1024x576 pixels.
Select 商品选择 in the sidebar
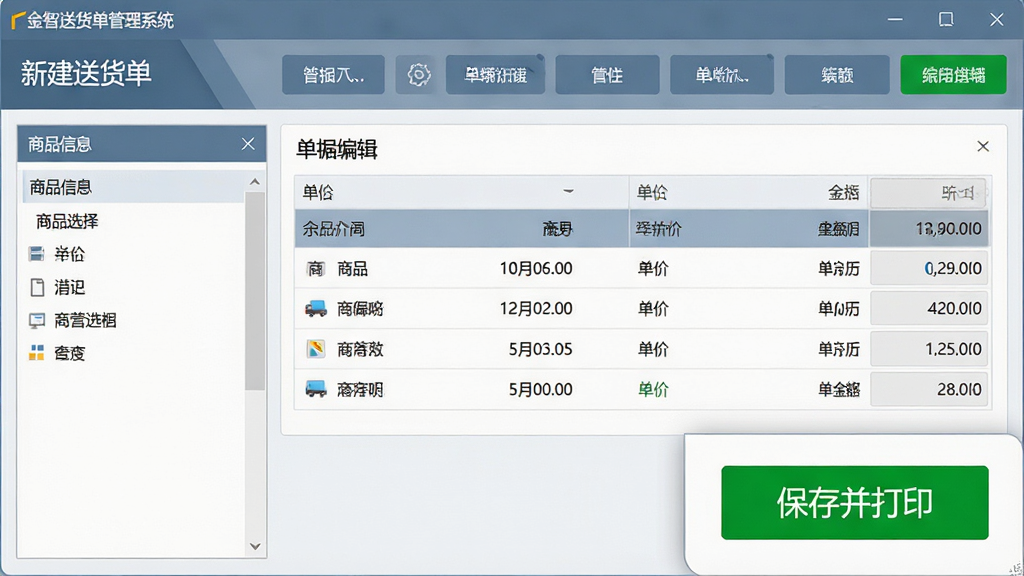click(67, 221)
